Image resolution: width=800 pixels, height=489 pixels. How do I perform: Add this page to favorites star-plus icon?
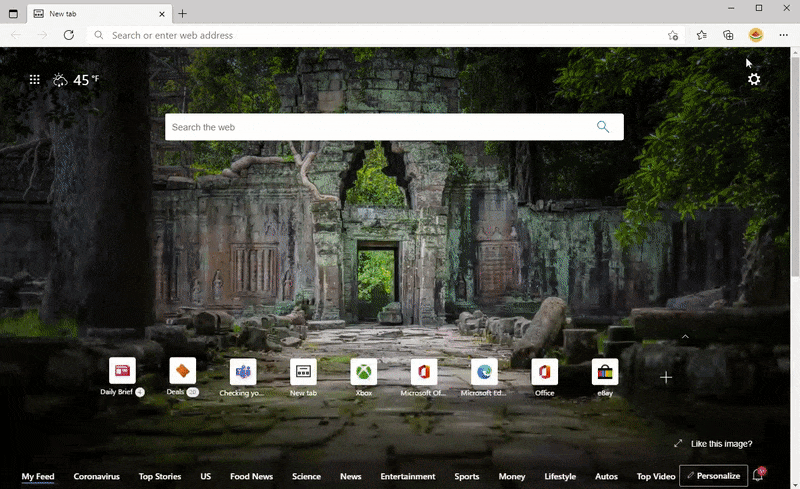(672, 35)
